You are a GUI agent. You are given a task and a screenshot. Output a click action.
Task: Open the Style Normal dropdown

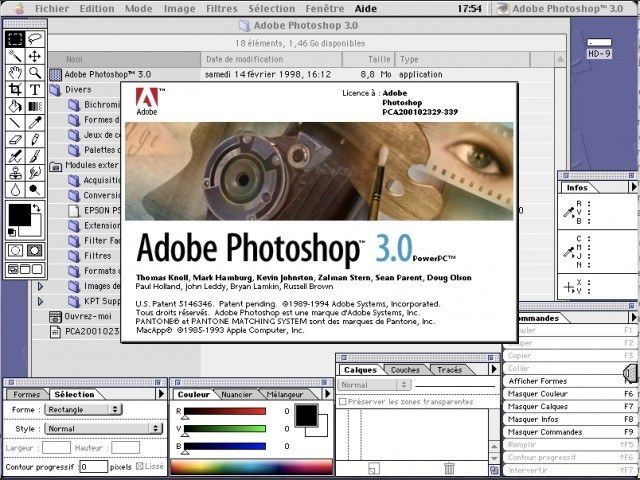tap(103, 429)
